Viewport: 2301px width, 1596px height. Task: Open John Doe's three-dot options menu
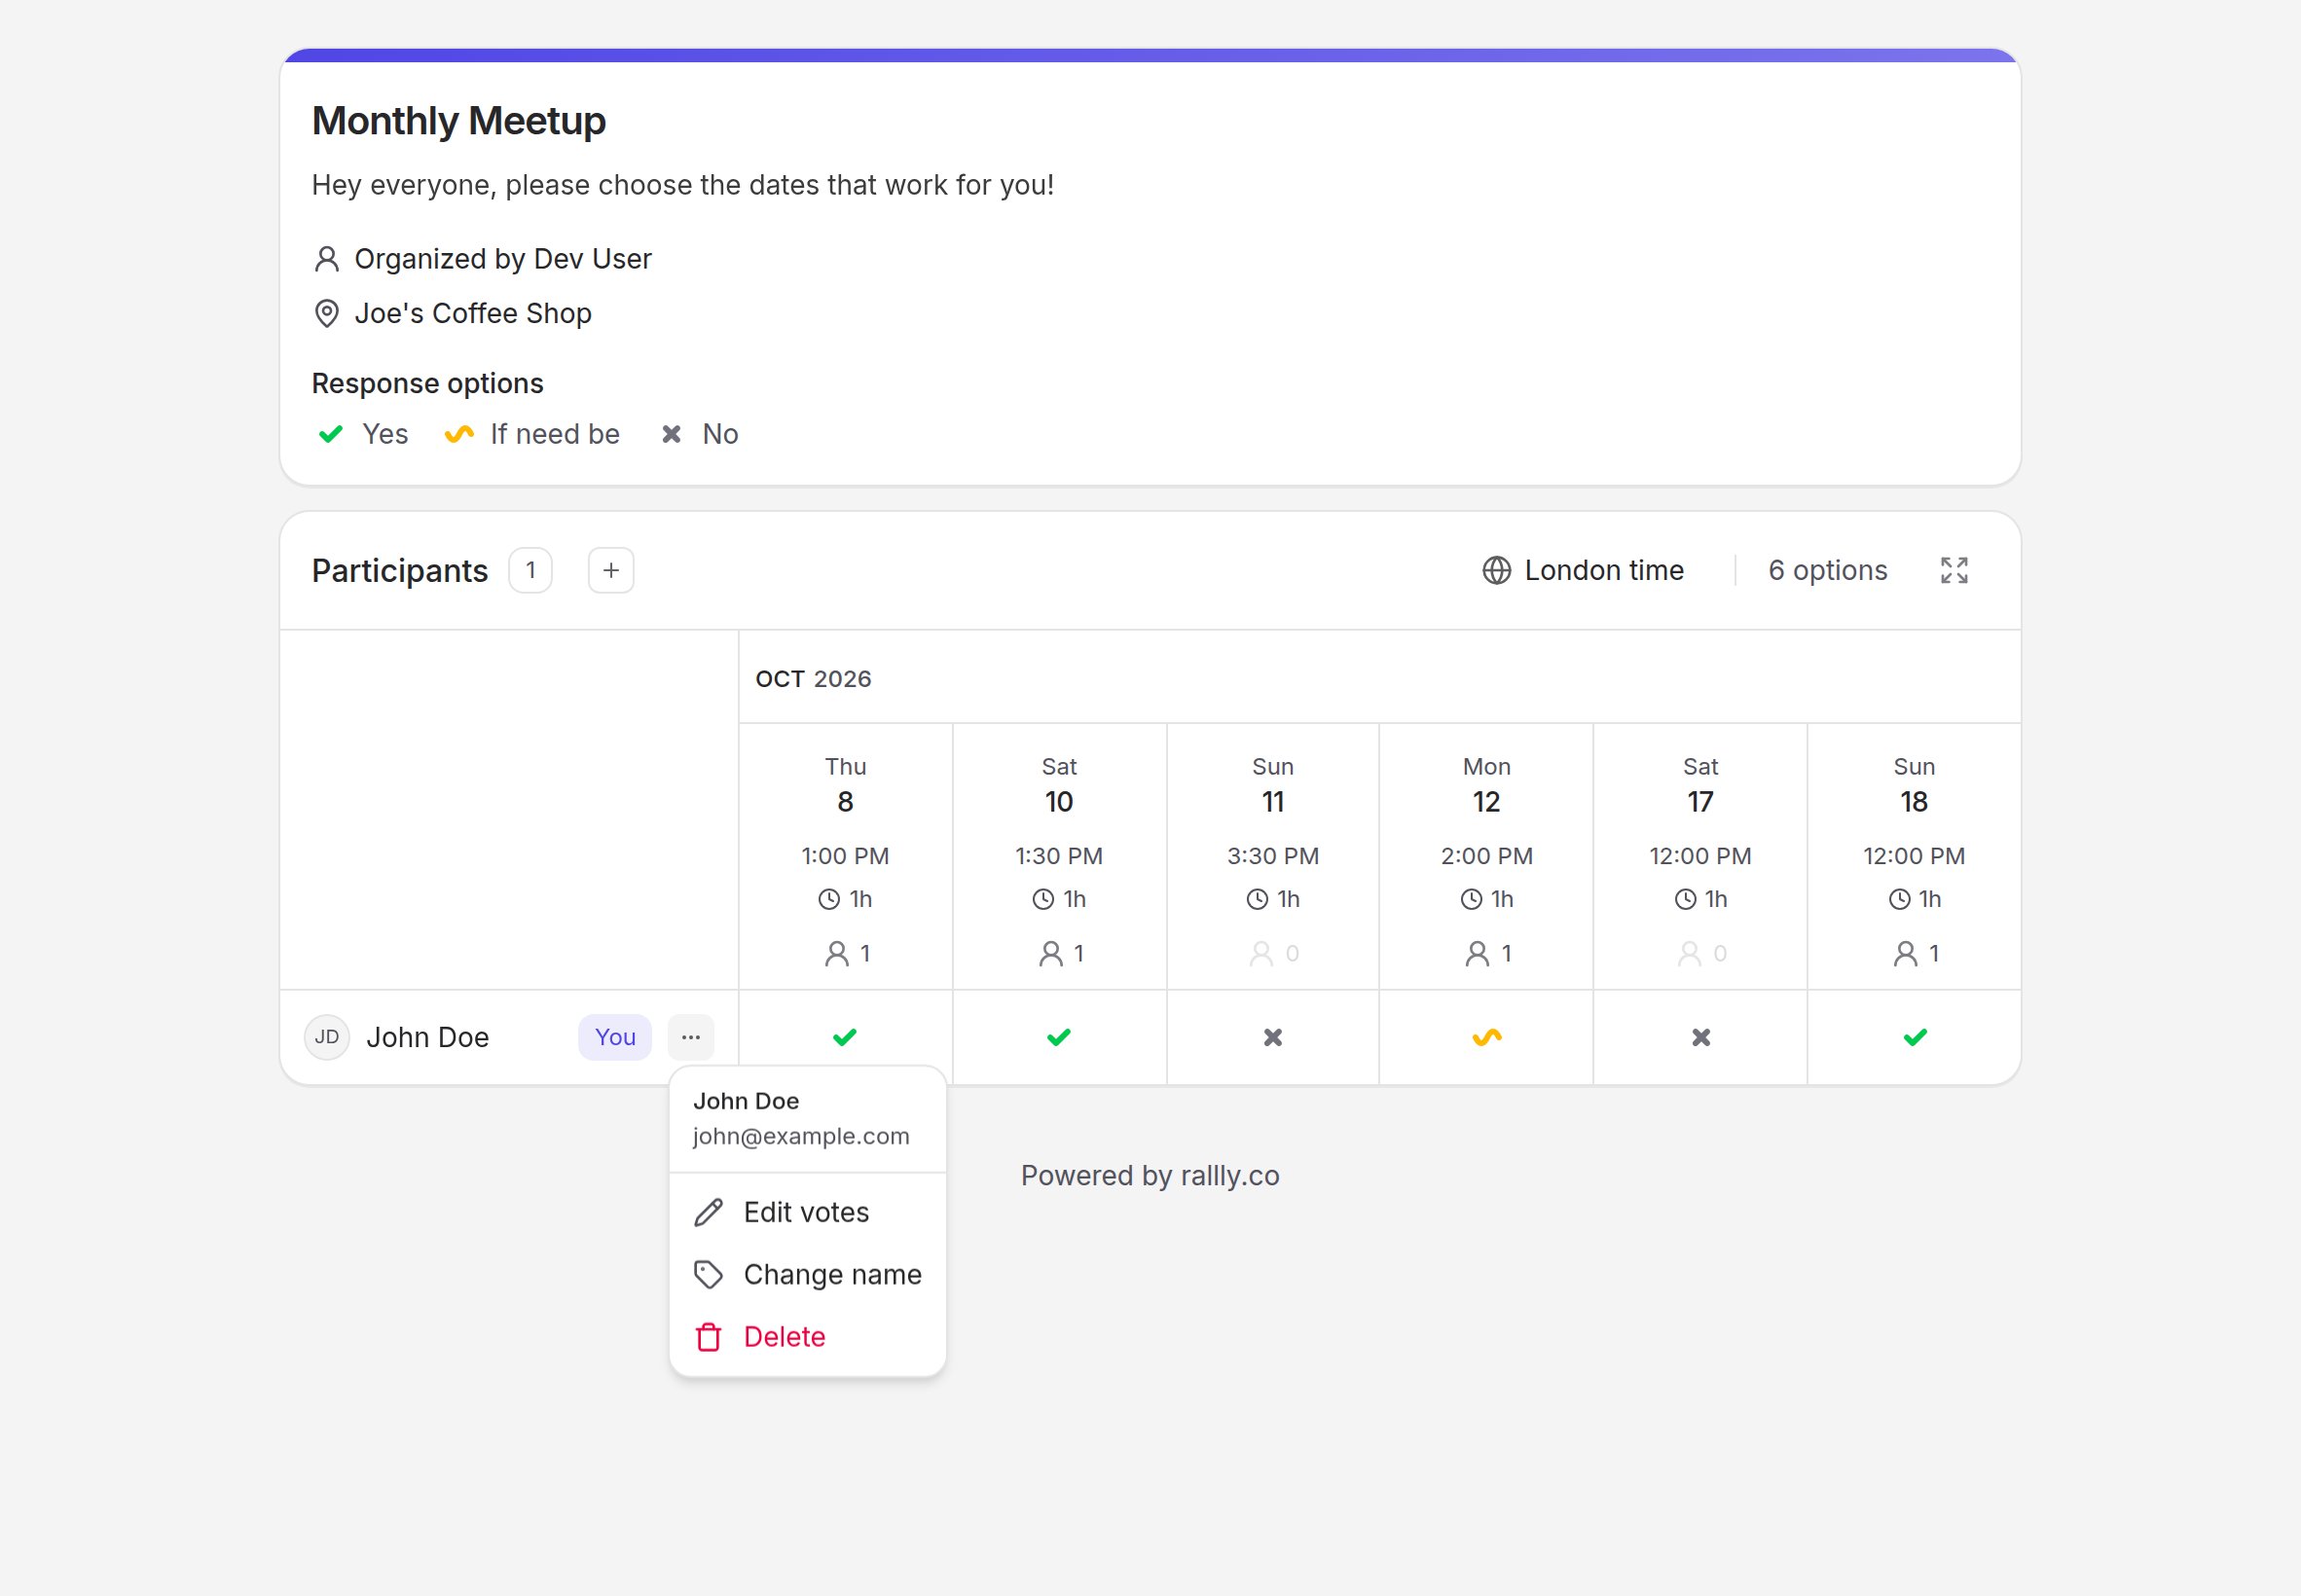click(x=690, y=1037)
